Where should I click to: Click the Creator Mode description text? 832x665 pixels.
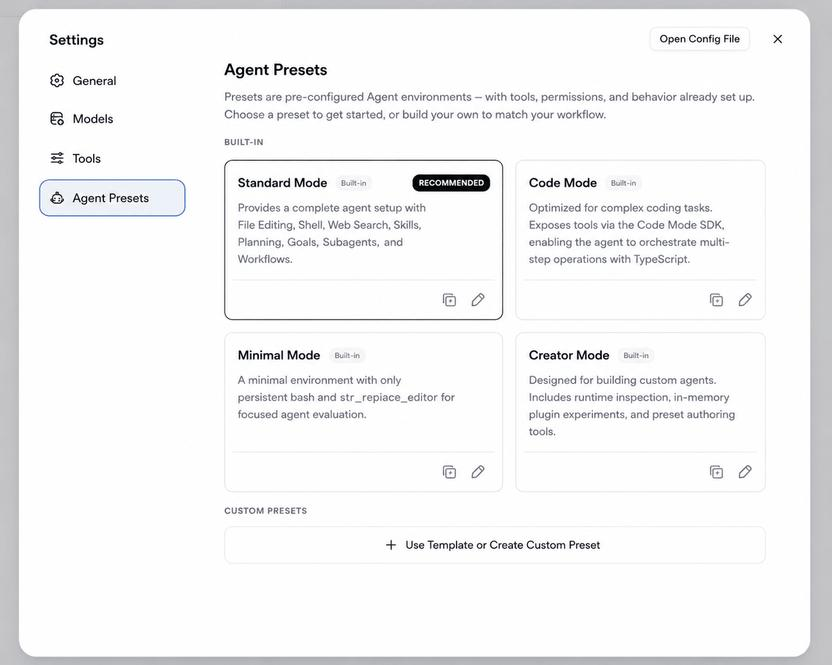coord(631,405)
